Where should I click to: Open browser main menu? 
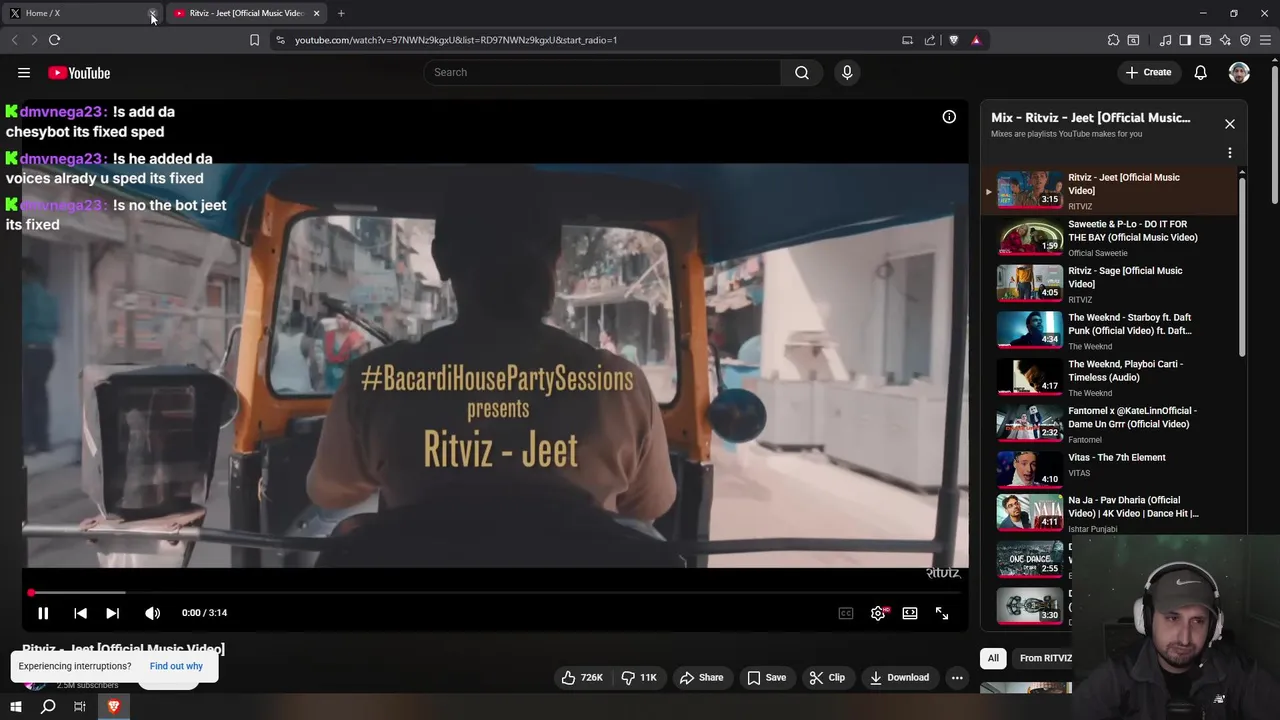[1265, 40]
